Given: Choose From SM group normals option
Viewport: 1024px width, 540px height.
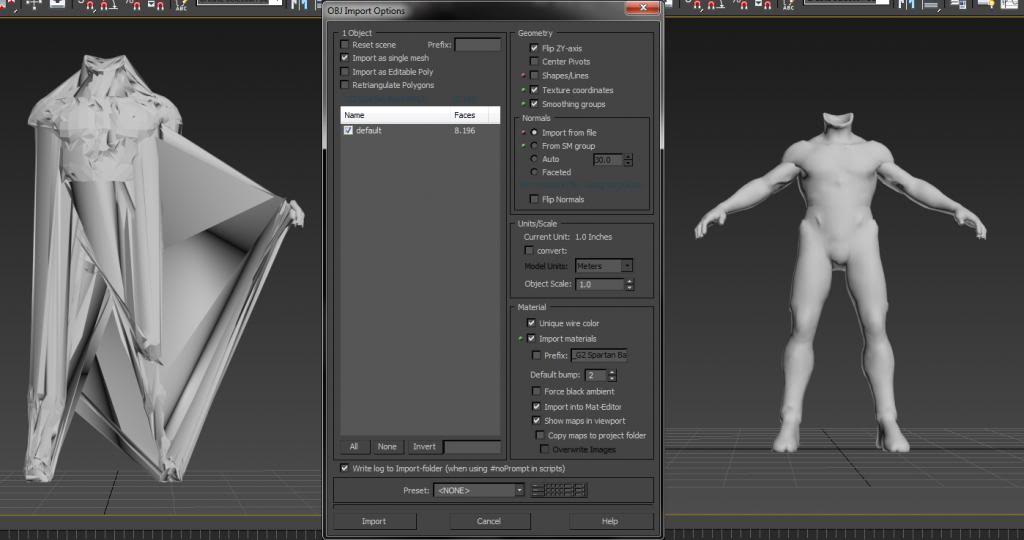Looking at the screenshot, I should (534, 146).
